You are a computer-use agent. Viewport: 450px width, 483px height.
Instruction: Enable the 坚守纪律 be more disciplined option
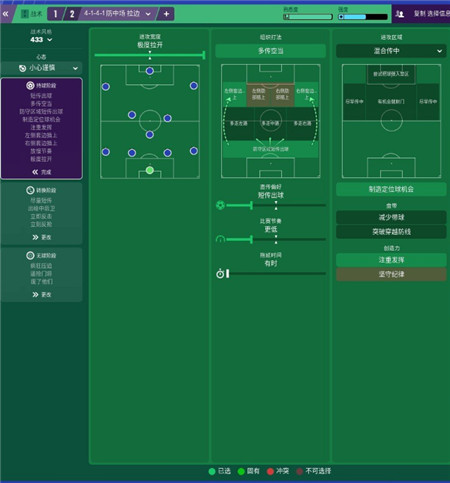click(391, 274)
